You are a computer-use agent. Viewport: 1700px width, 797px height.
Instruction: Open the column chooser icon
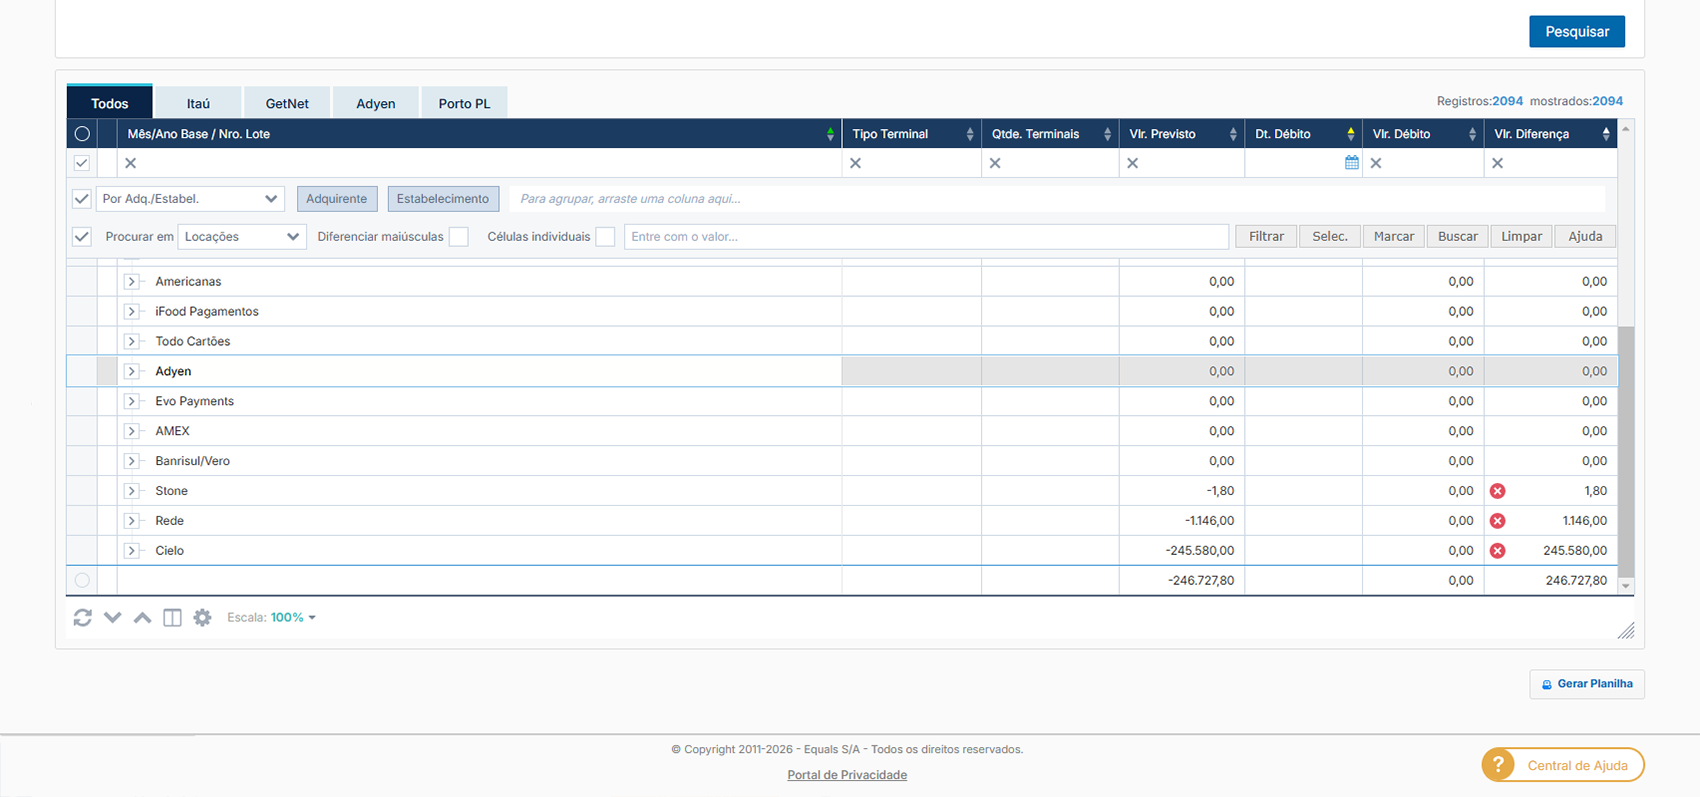pos(172,618)
